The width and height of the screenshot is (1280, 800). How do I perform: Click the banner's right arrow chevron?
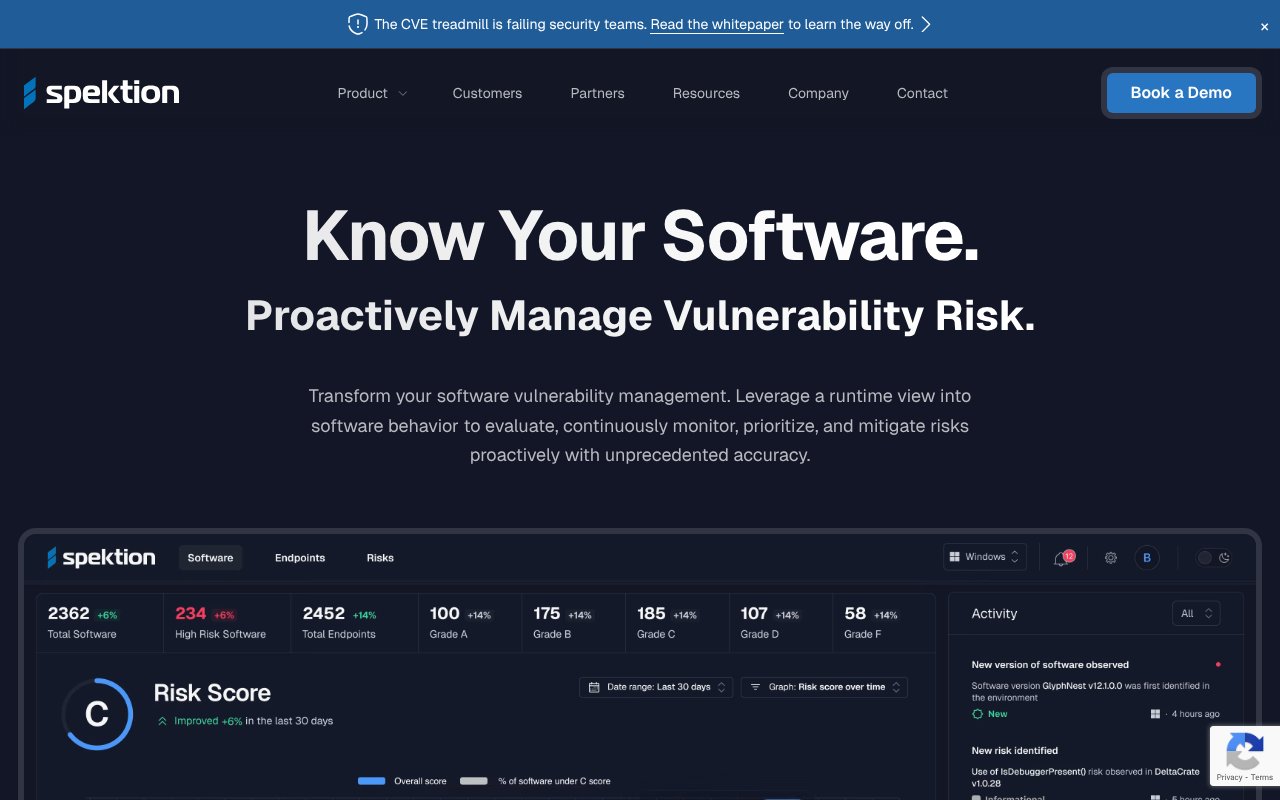926,24
